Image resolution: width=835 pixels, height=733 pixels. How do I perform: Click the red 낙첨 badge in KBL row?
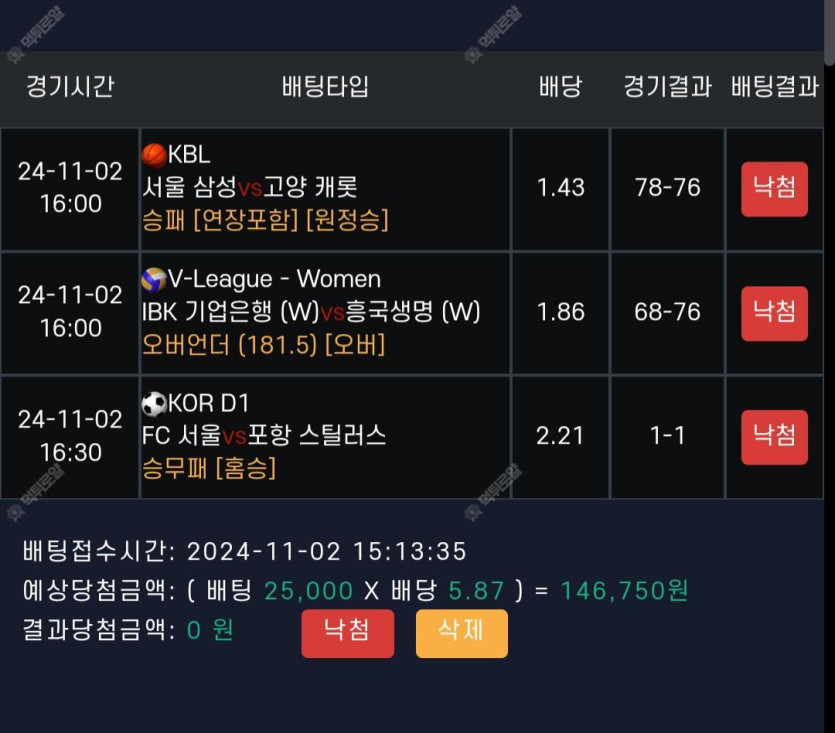tap(774, 189)
